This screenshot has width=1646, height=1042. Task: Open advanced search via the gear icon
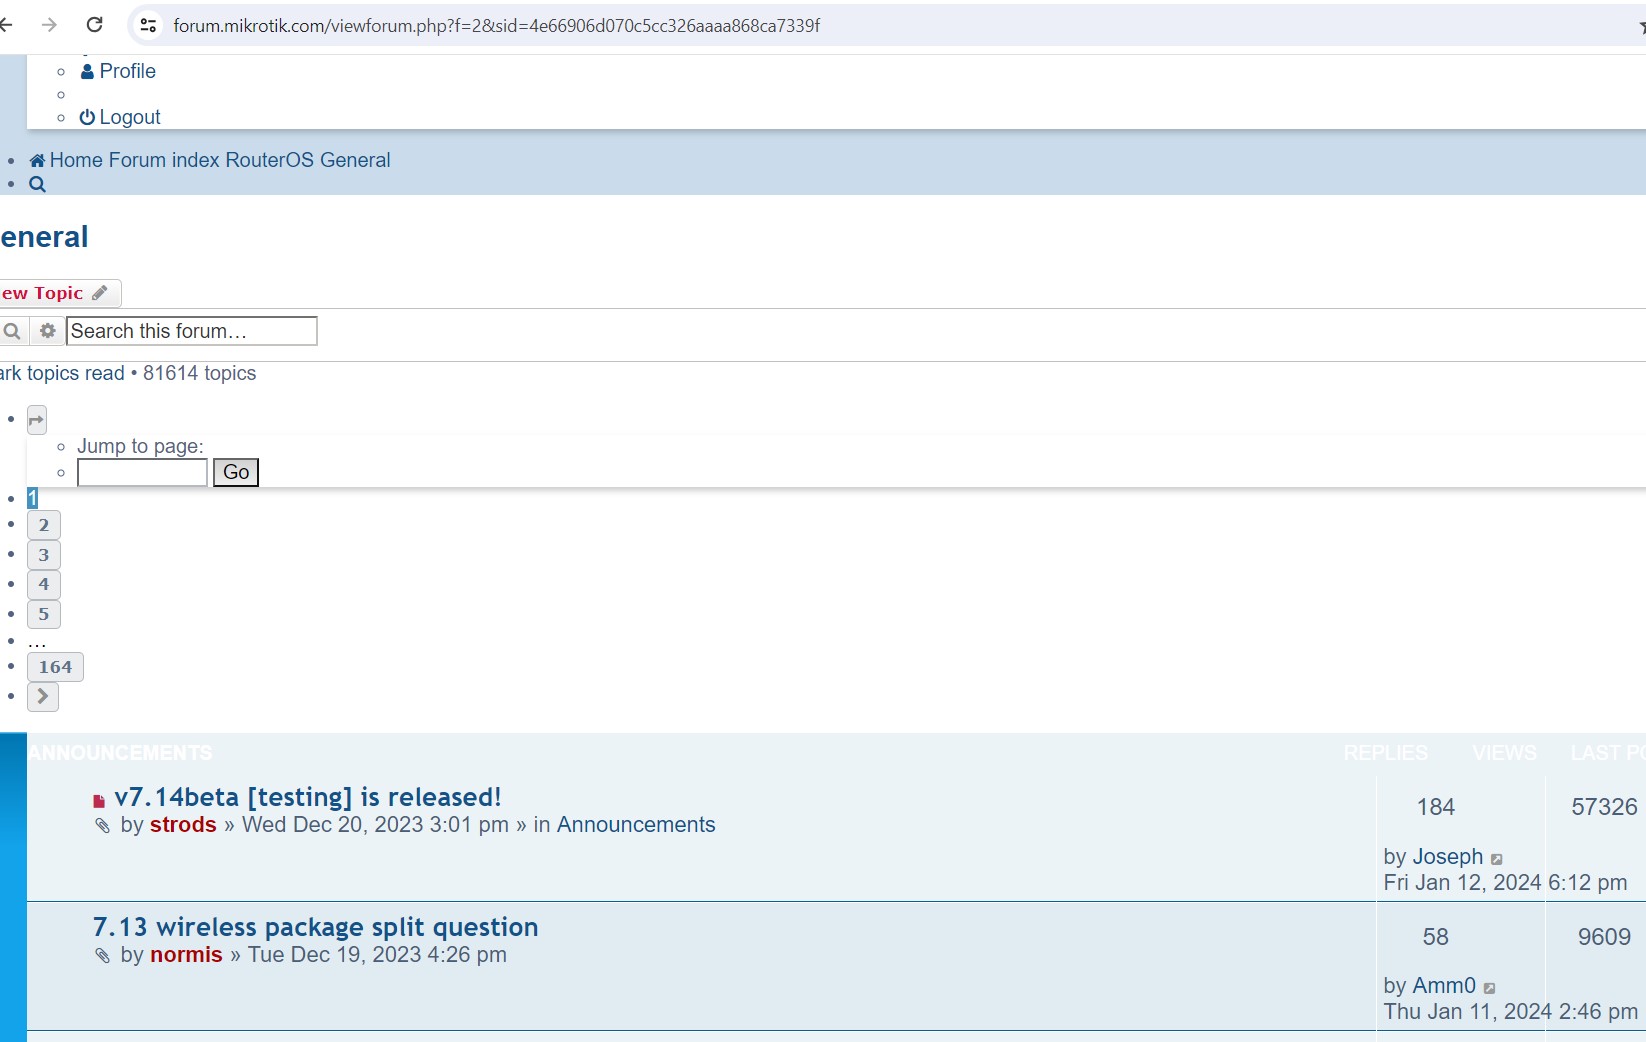coord(47,331)
